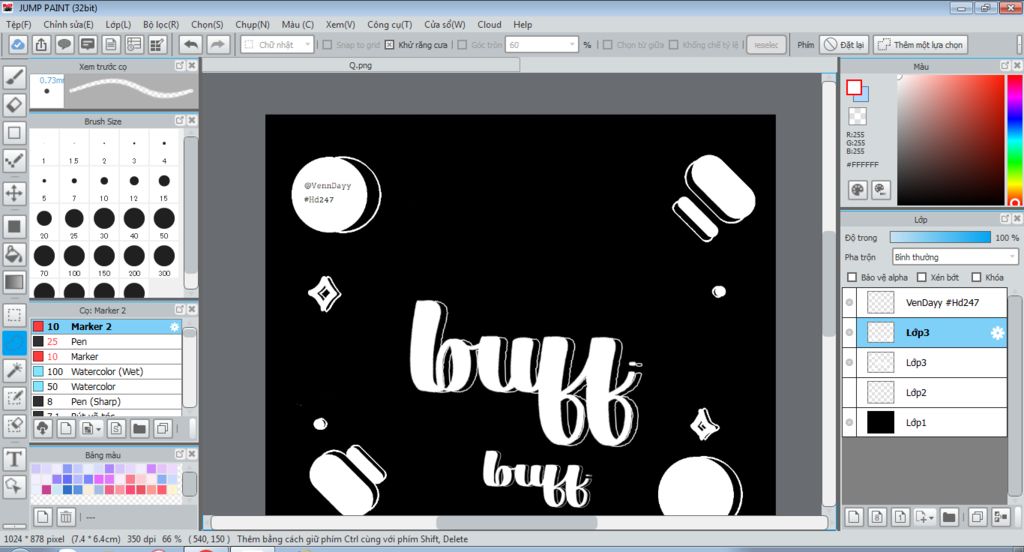Open Pha trộn Bình thường blend dropdown
This screenshot has height=552, width=1024.
click(x=955, y=257)
